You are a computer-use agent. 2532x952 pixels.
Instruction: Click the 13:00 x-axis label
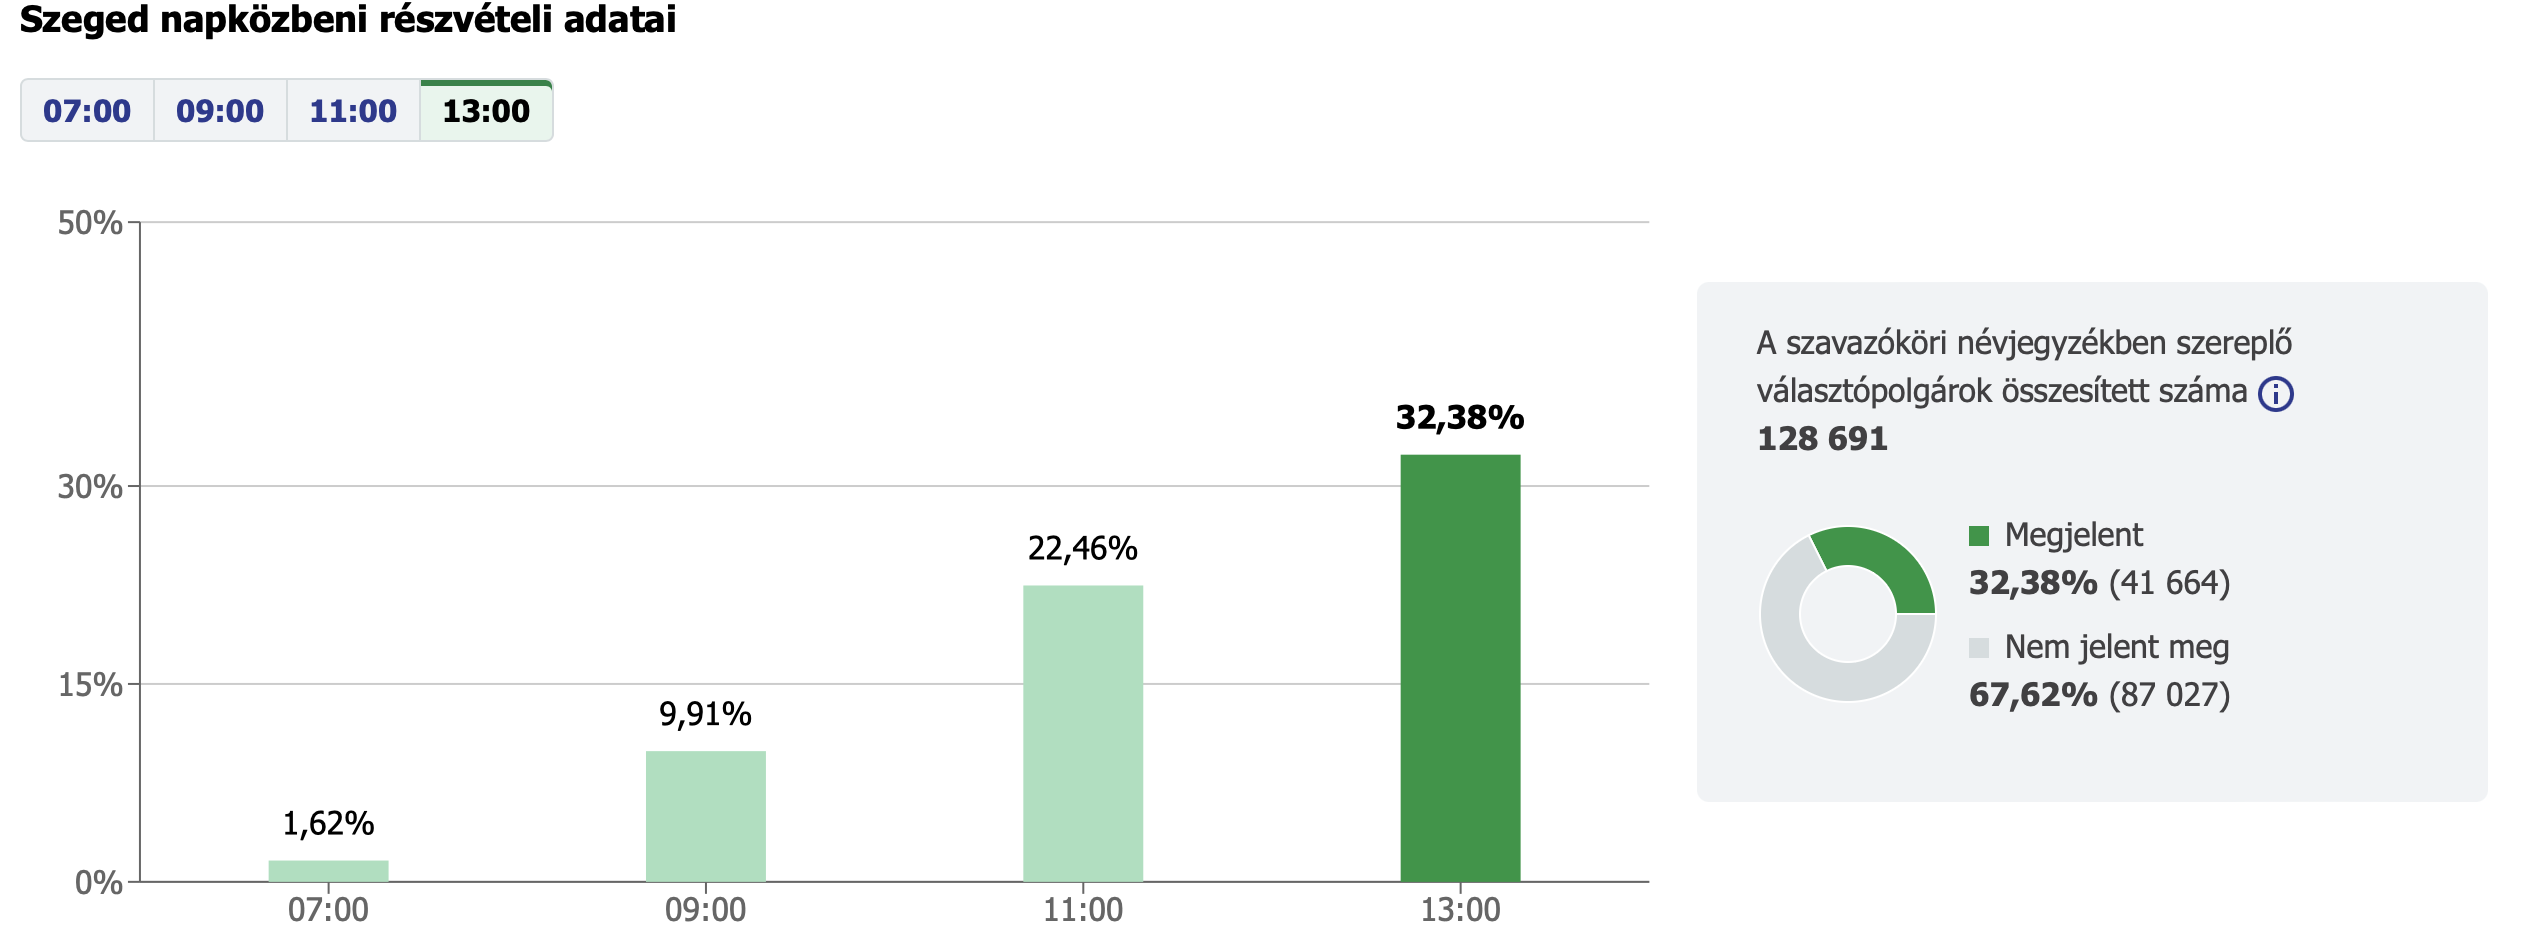tap(1460, 910)
